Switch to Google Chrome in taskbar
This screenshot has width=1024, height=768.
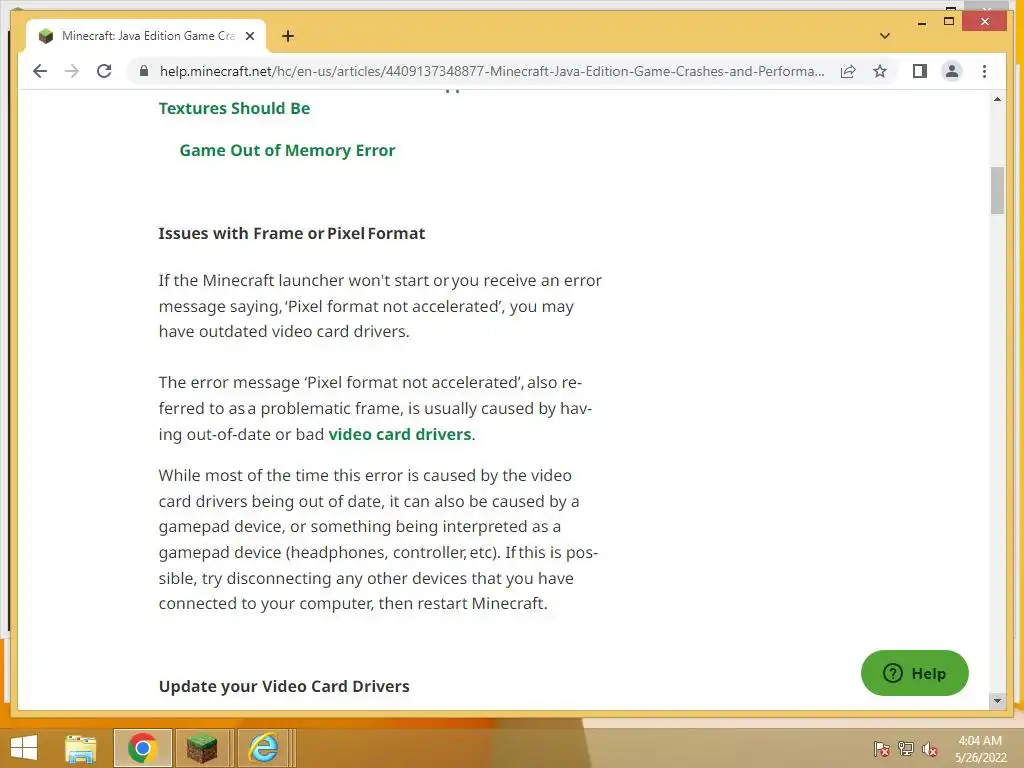(x=142, y=748)
